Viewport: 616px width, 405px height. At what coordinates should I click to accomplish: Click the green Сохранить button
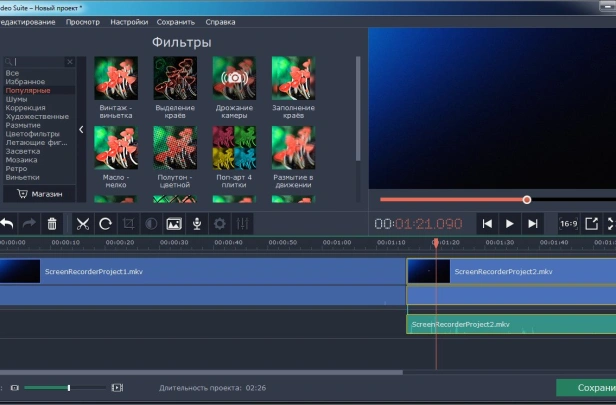pyautogui.click(x=586, y=388)
